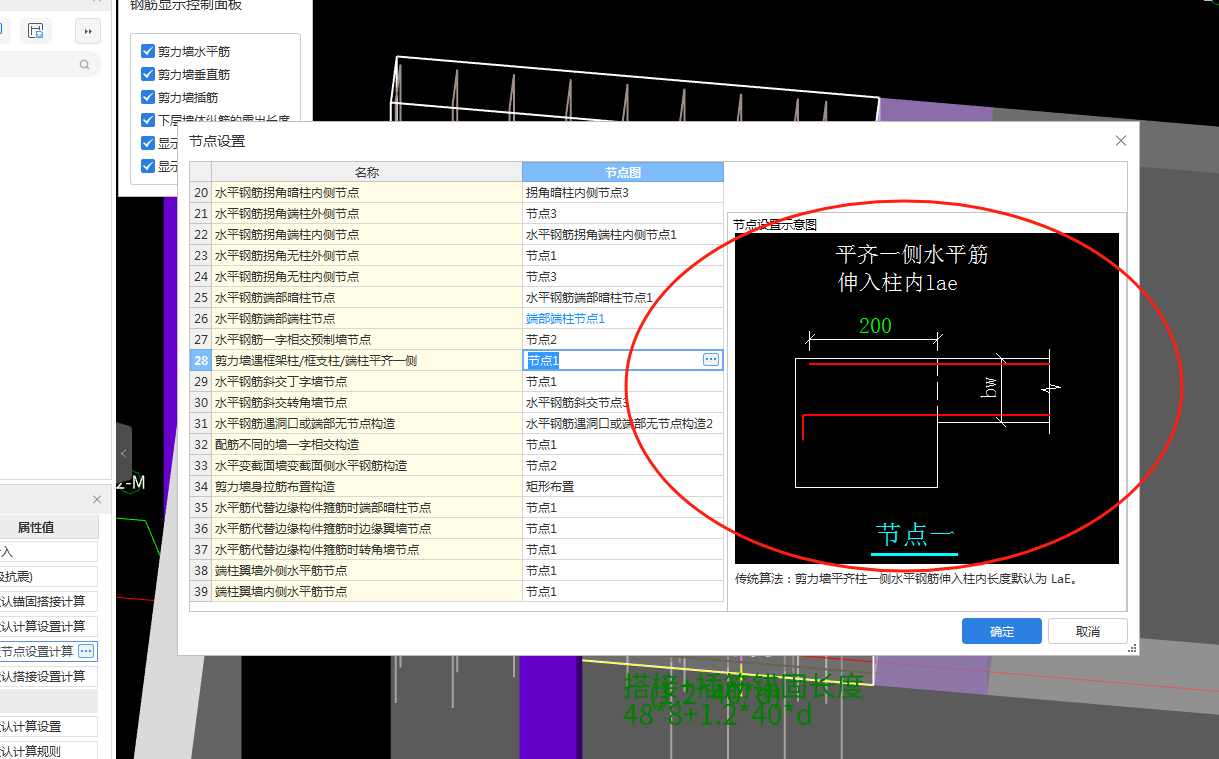Select row 29 水平钢筋斜交丁字墙节点
1219x759 pixels.
(367, 381)
